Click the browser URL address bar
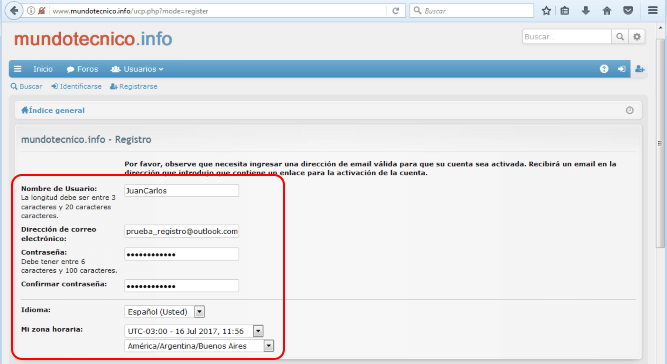The width and height of the screenshot is (667, 364). click(x=219, y=11)
